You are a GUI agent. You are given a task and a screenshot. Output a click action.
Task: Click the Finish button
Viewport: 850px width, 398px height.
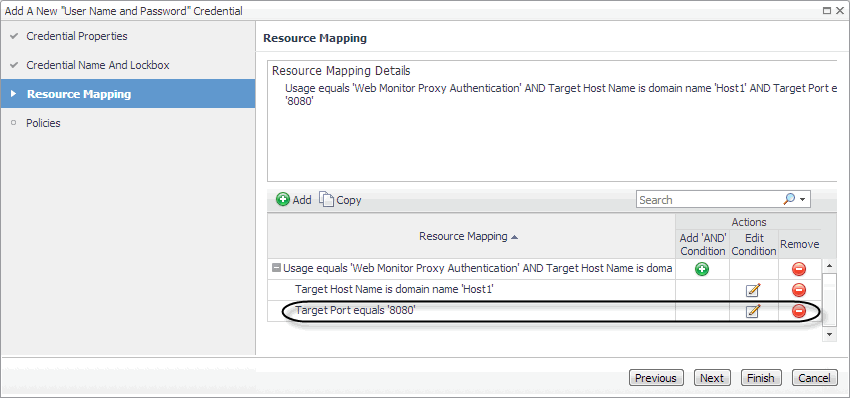pos(761,378)
